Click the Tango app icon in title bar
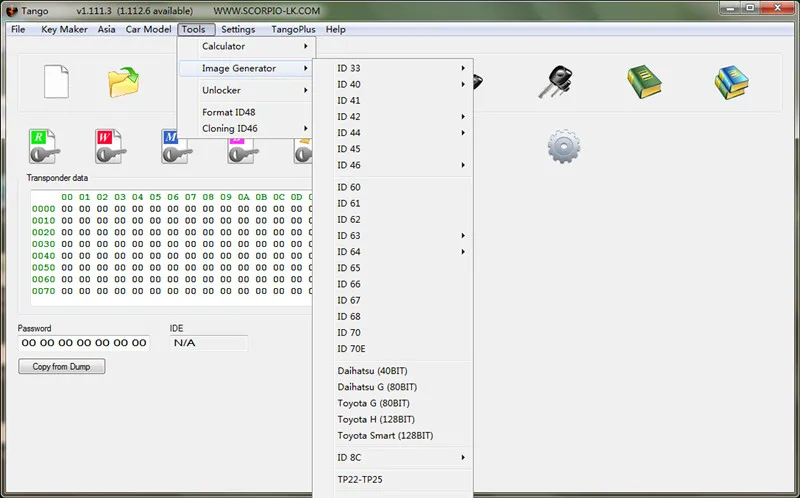 click(11, 11)
